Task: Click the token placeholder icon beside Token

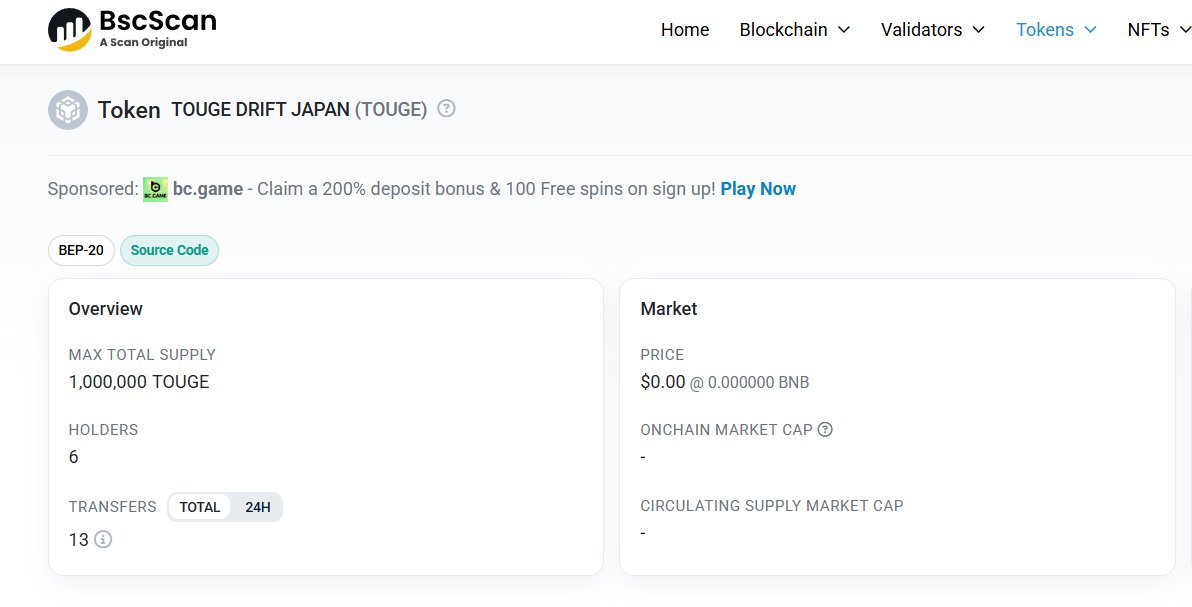Action: point(68,110)
